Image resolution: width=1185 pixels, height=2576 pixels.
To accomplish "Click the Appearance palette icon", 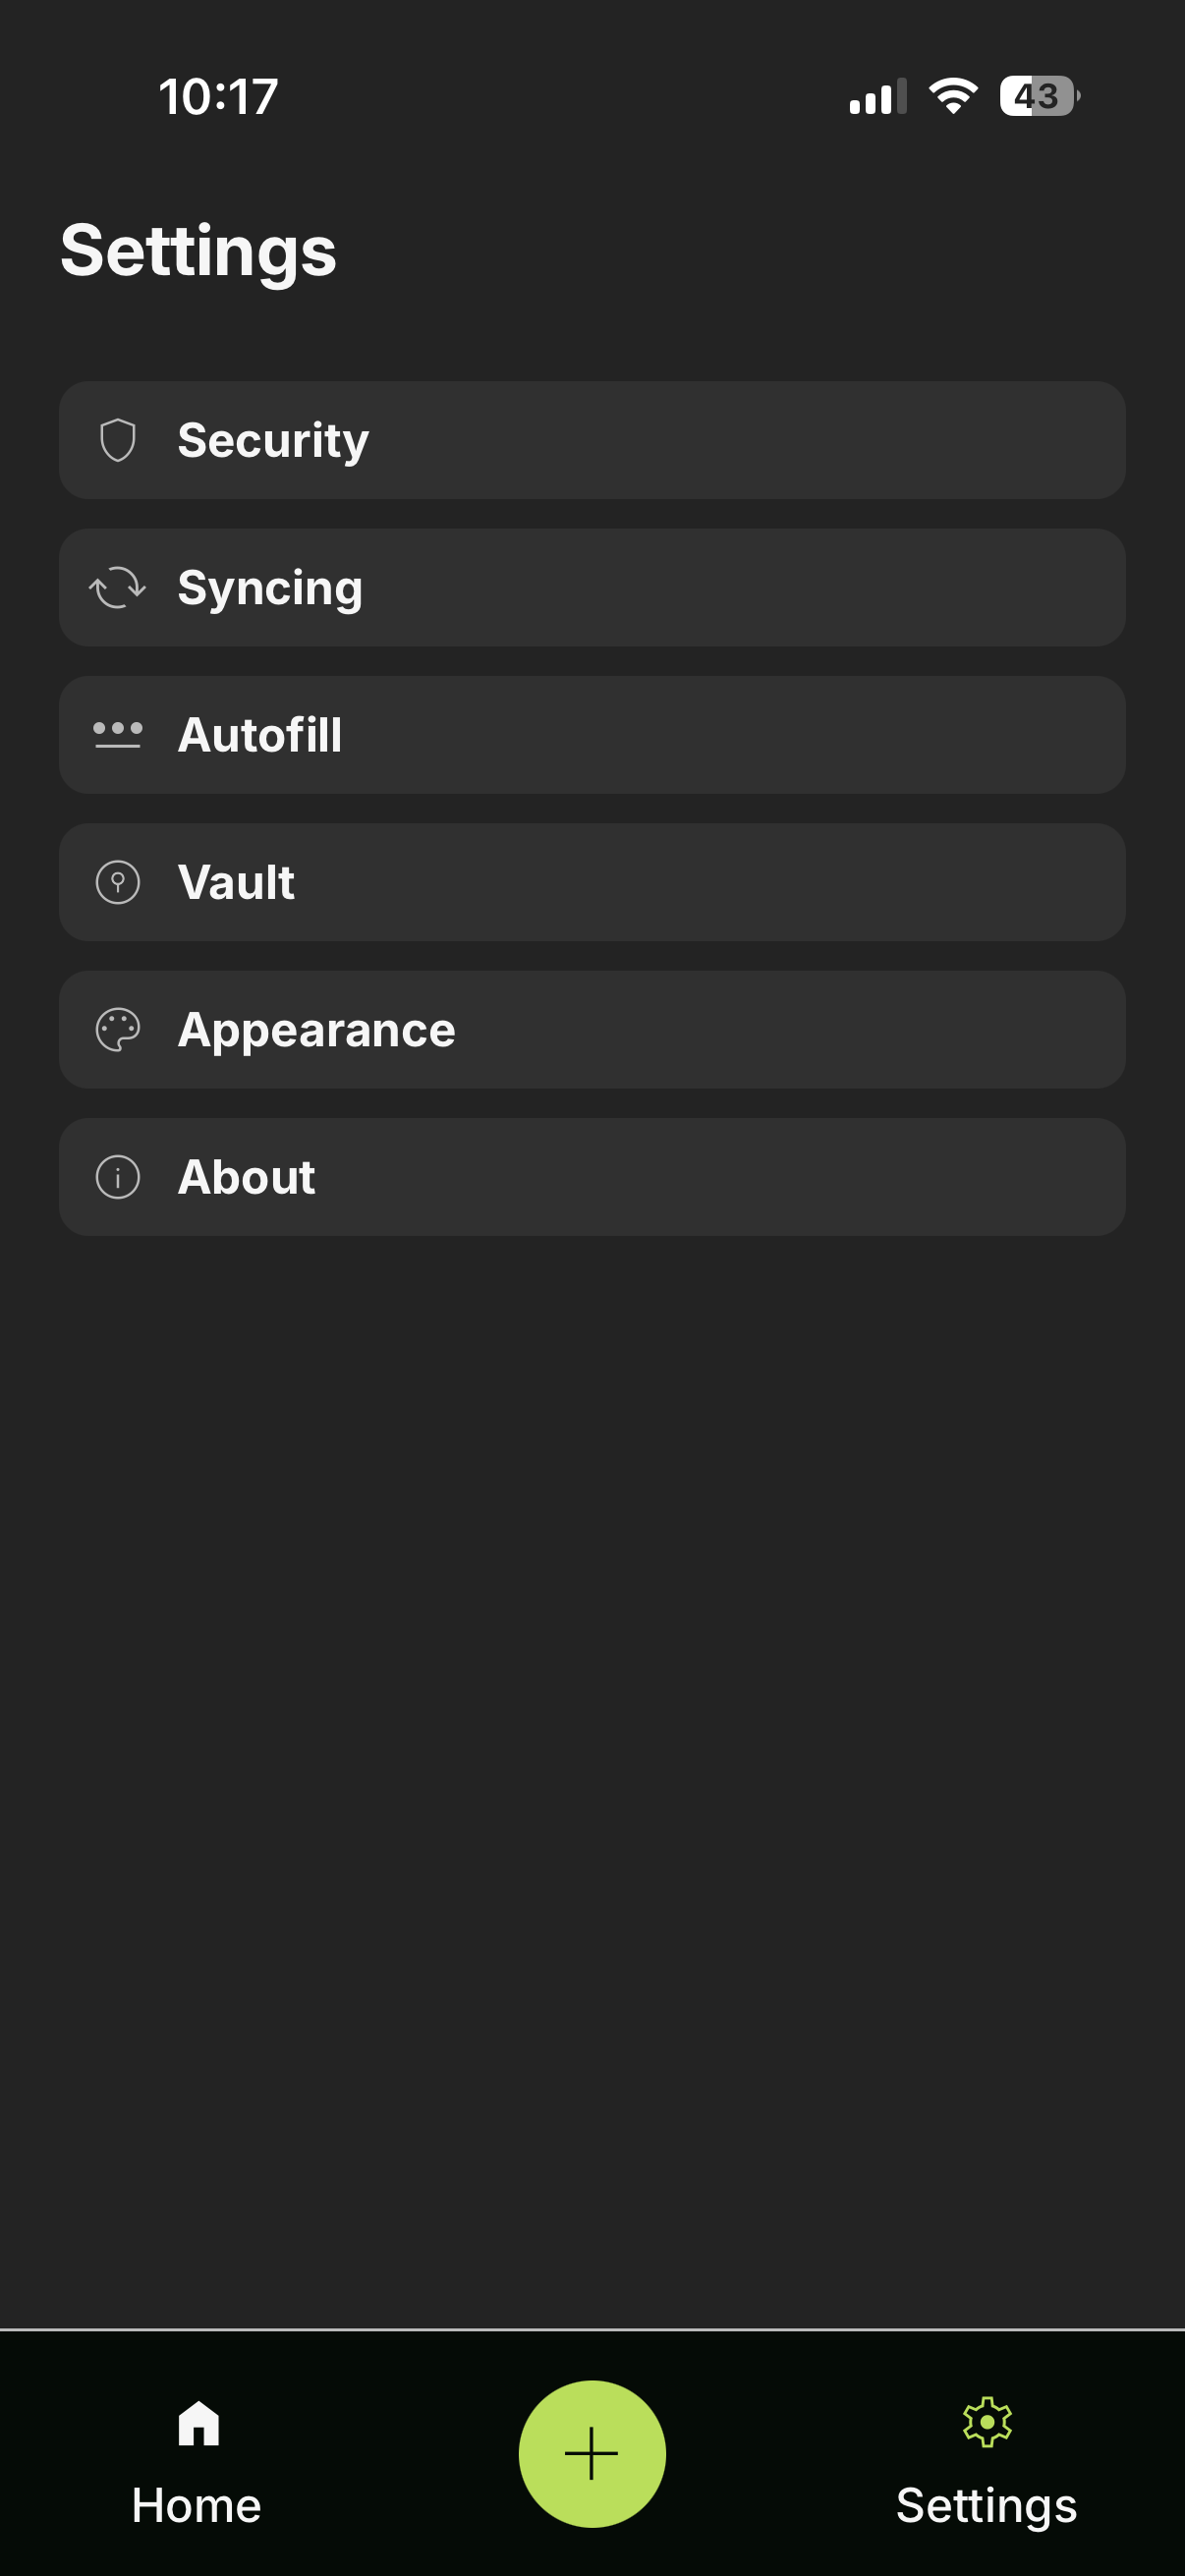I will coord(119,1029).
